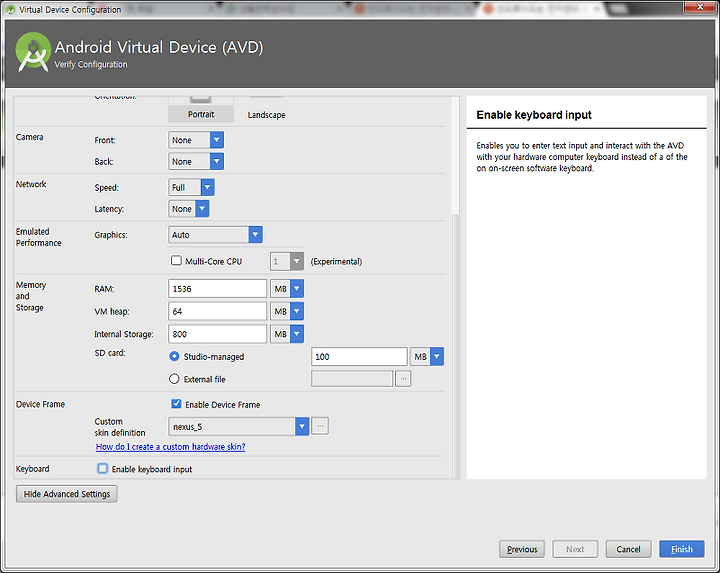Click the RAM value field
This screenshot has height=573, width=720.
[x=218, y=289]
